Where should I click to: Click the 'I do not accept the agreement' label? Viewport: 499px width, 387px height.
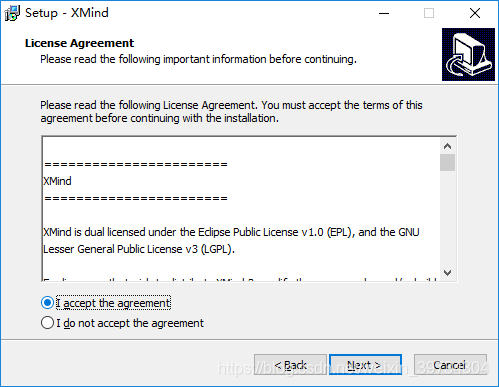coord(130,323)
